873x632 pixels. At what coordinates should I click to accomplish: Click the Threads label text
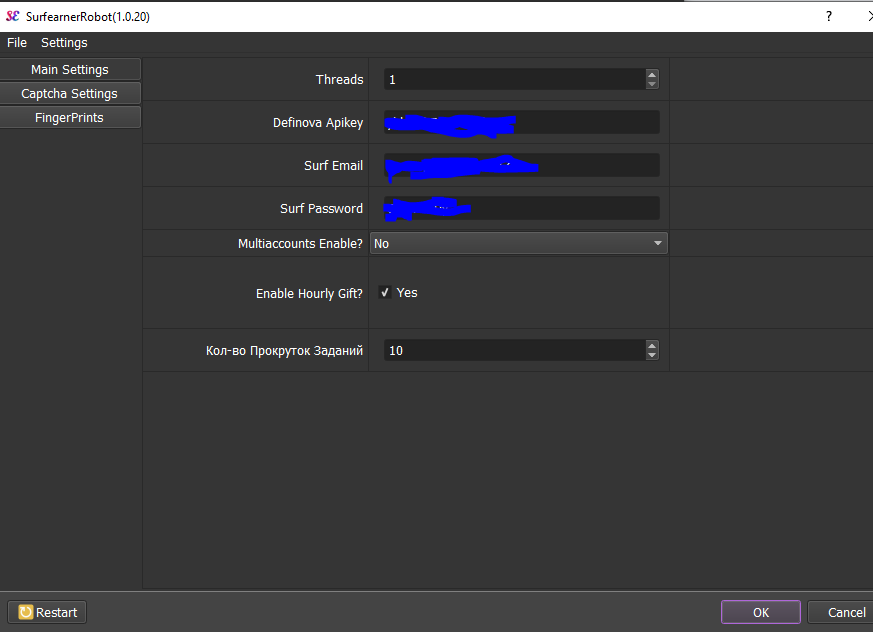339,80
